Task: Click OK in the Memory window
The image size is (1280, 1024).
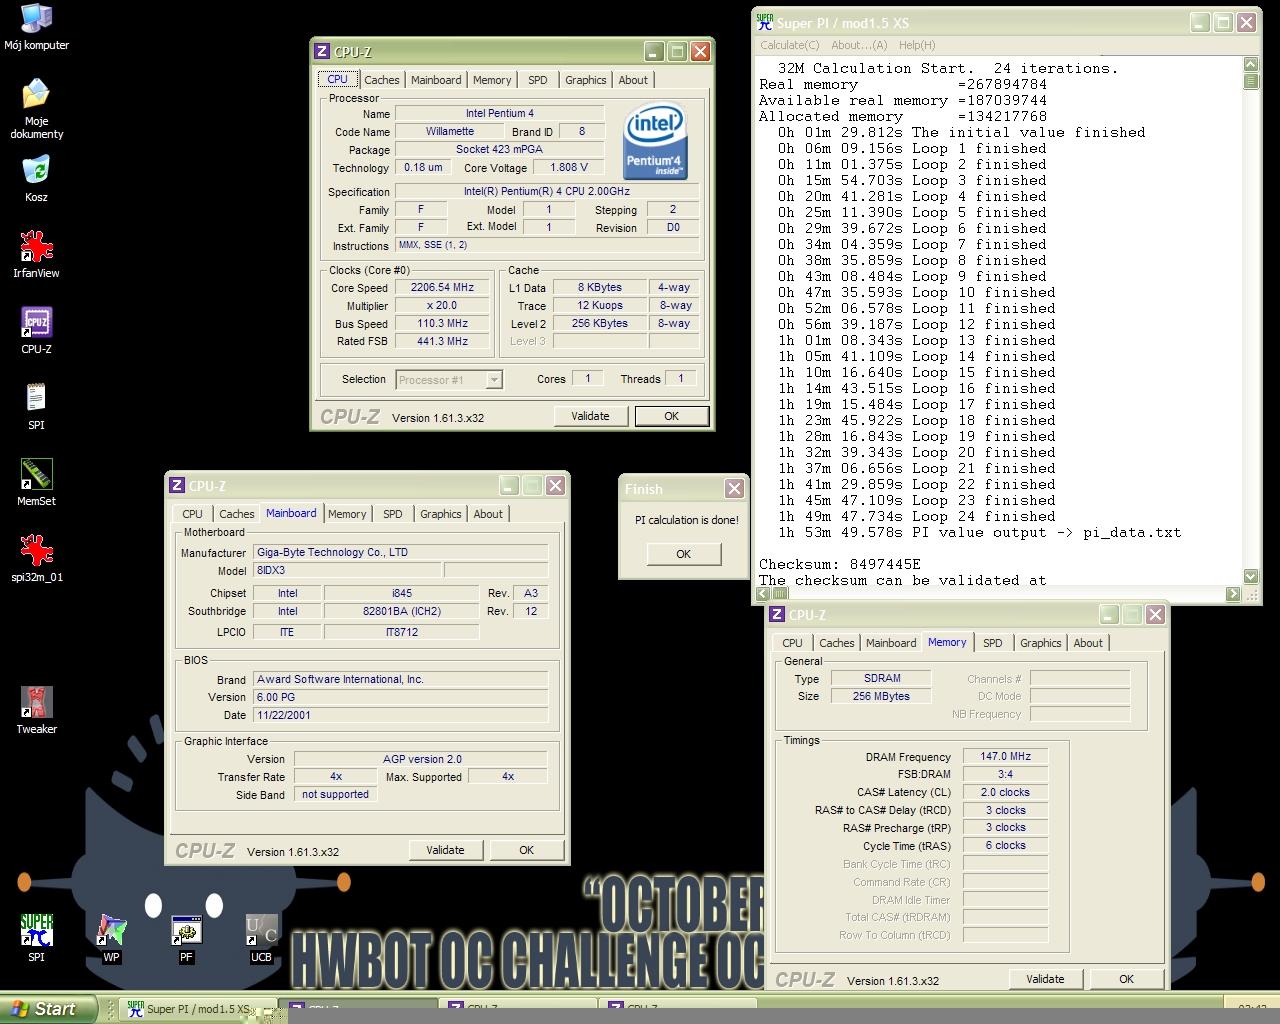Action: [1126, 979]
